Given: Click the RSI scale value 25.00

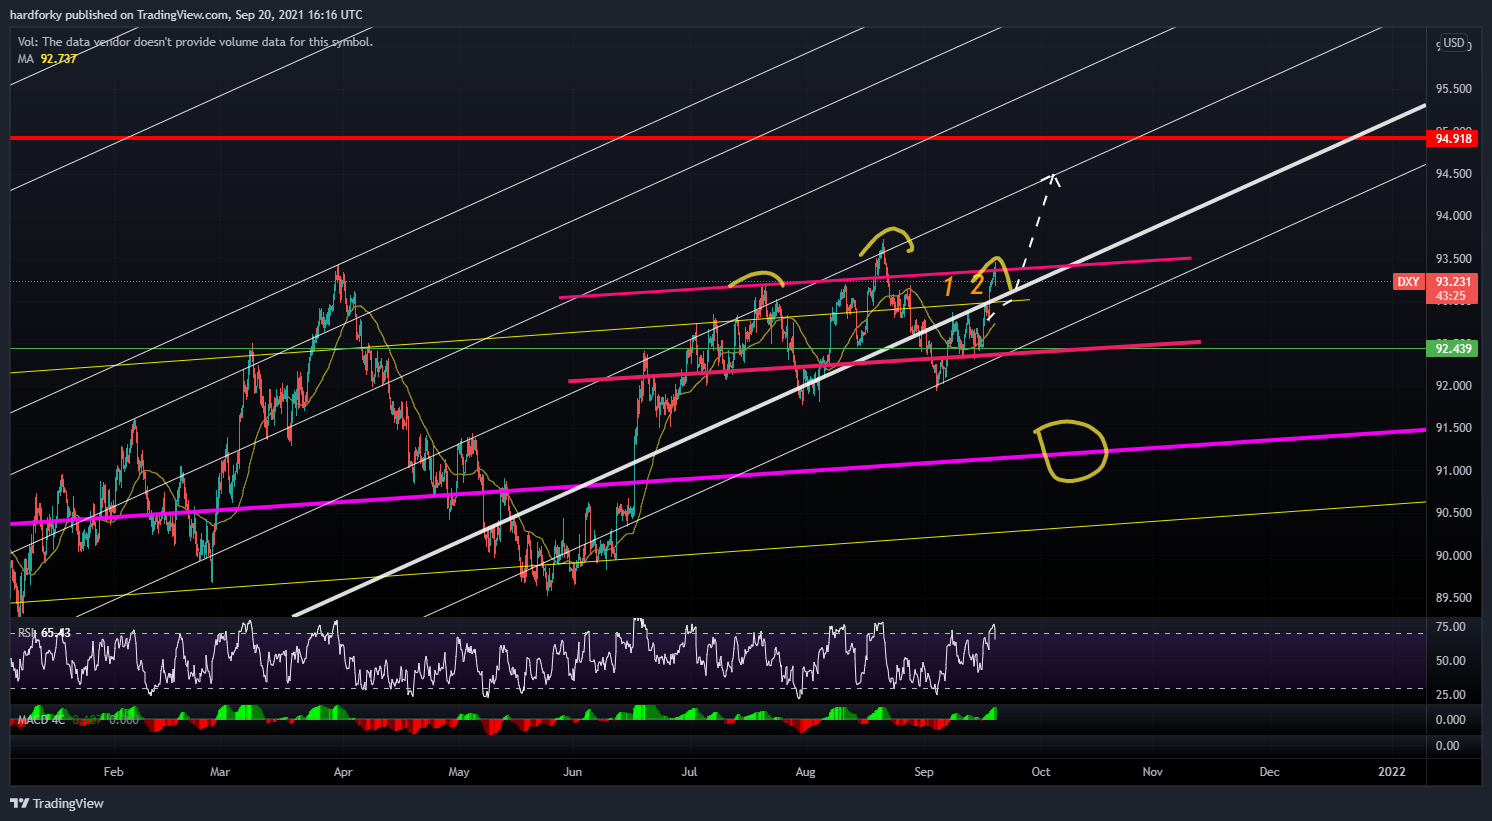Looking at the screenshot, I should pos(1451,695).
